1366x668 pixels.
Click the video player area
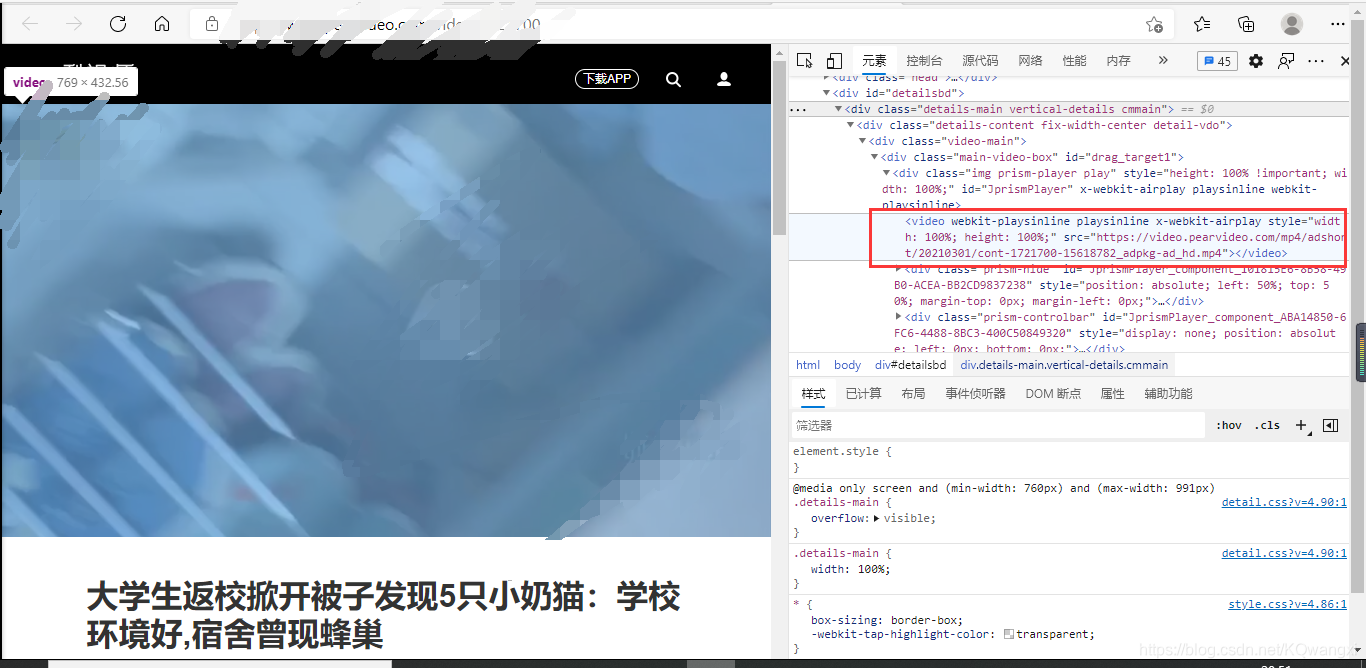click(386, 320)
